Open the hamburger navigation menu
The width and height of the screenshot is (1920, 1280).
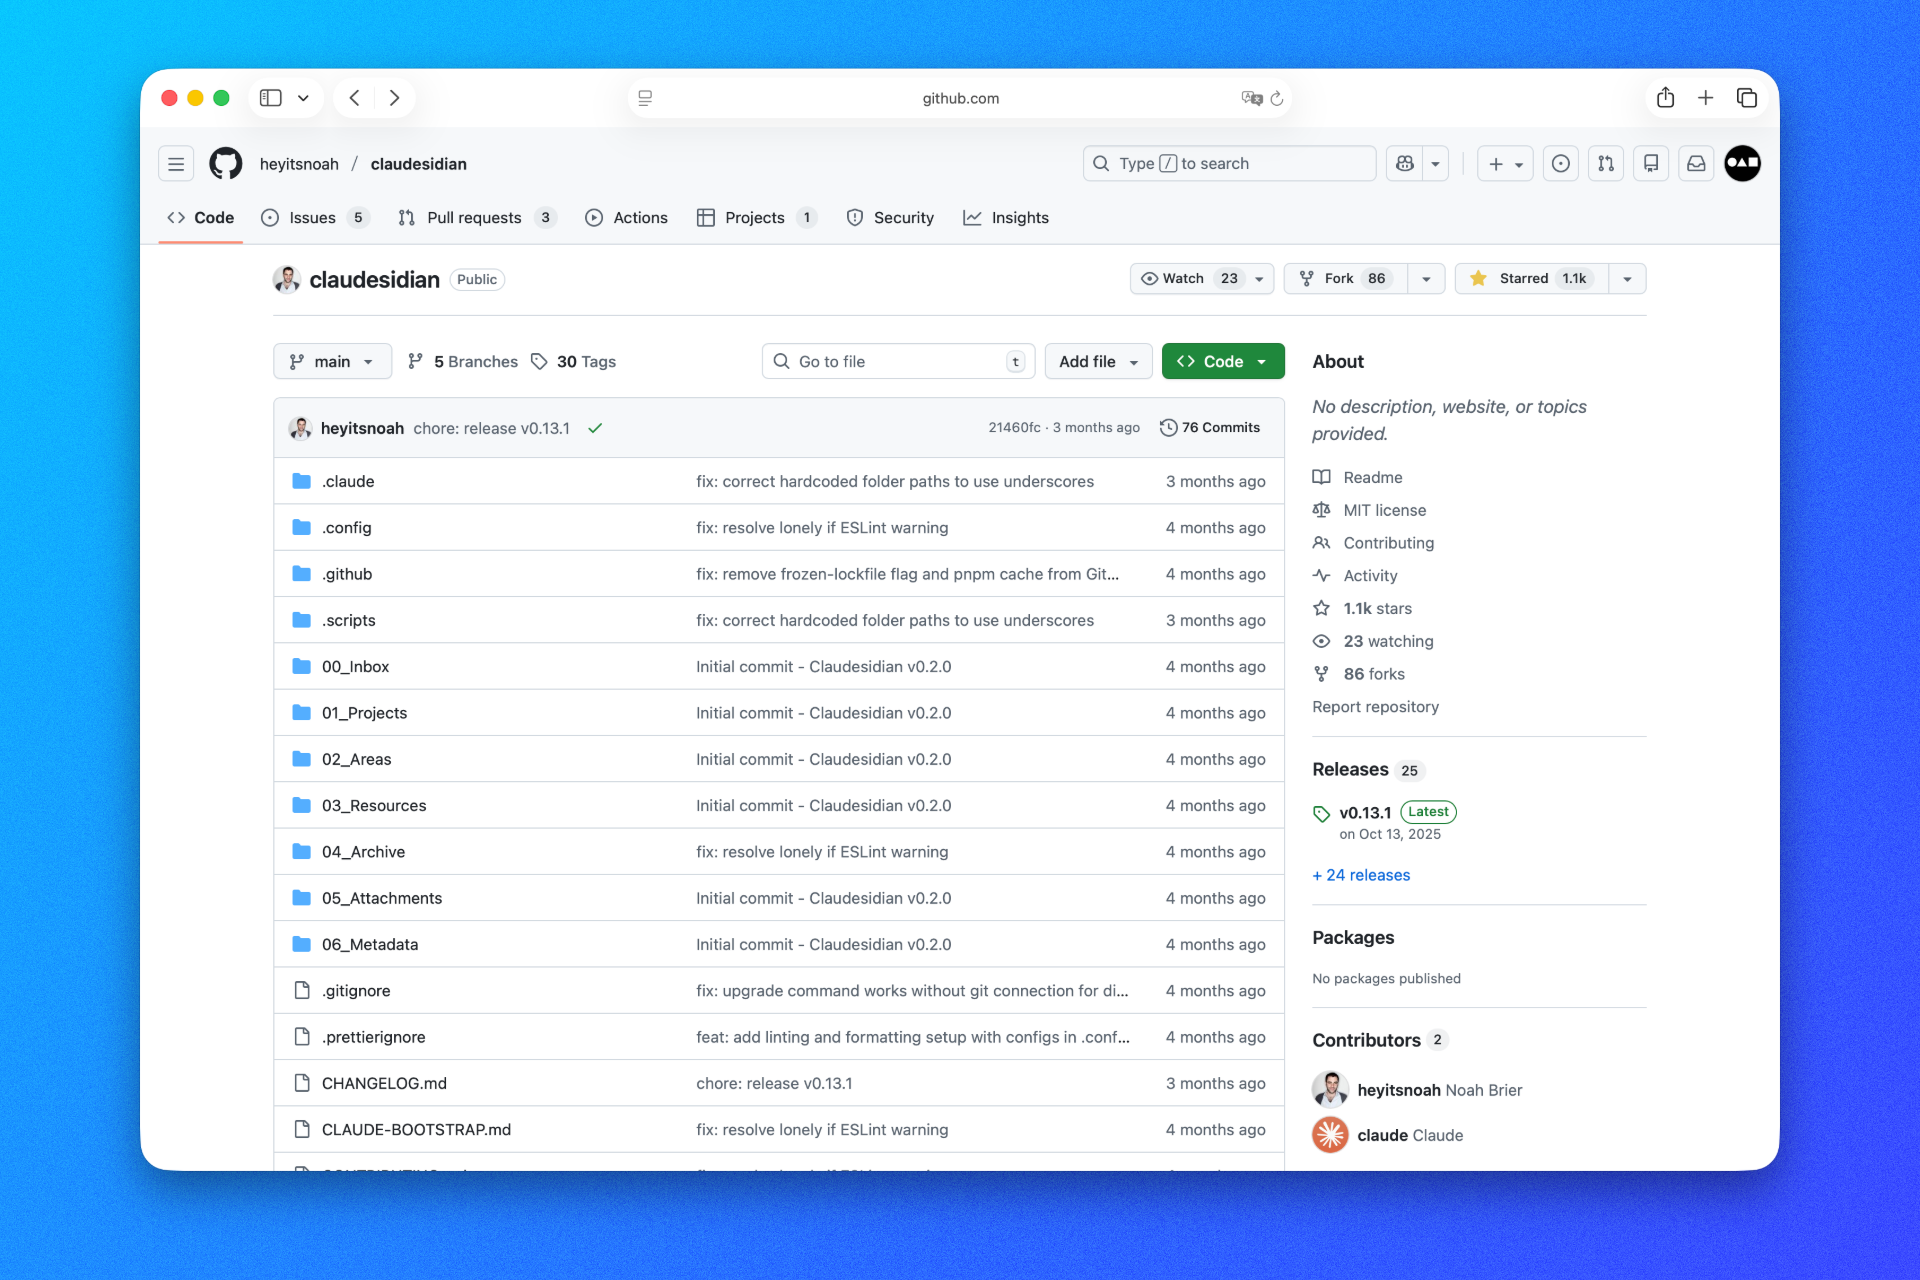176,163
